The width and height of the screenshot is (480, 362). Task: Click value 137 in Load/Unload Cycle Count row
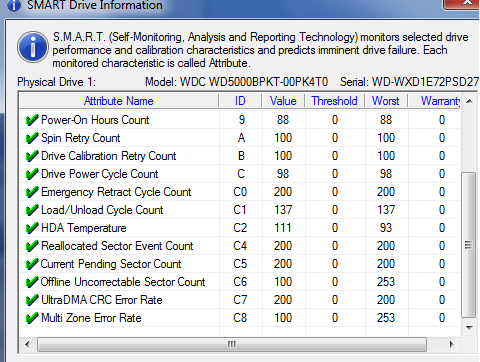coord(283,210)
